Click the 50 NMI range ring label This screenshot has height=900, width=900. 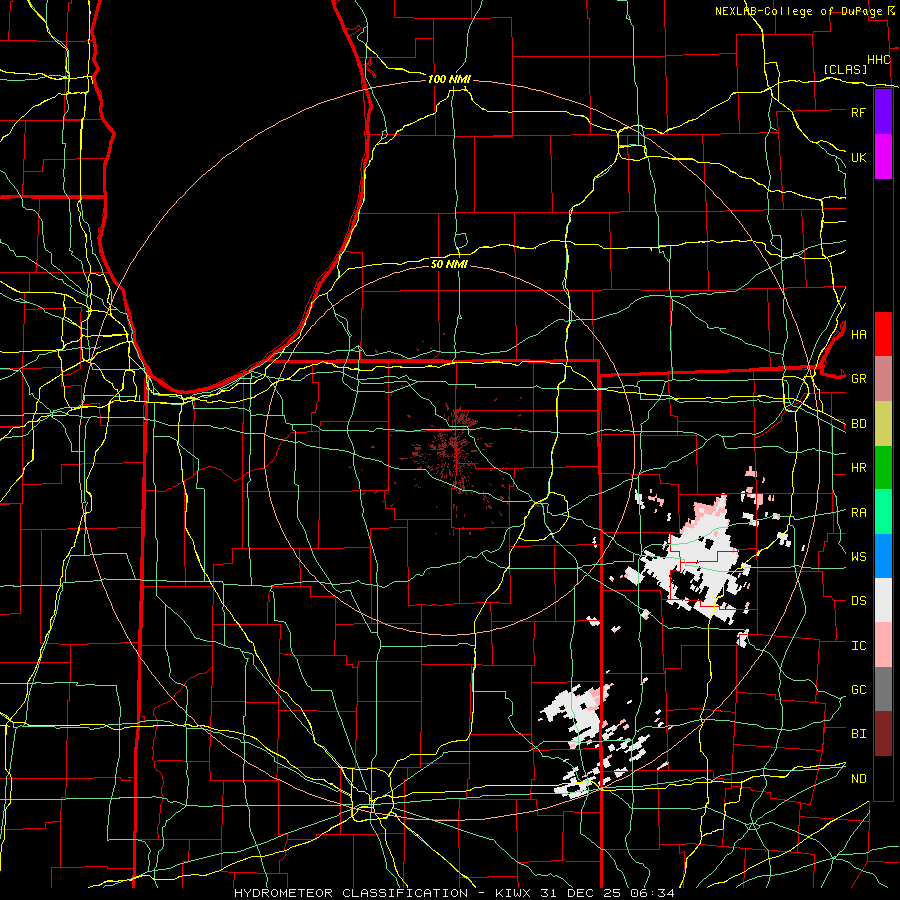(x=449, y=264)
